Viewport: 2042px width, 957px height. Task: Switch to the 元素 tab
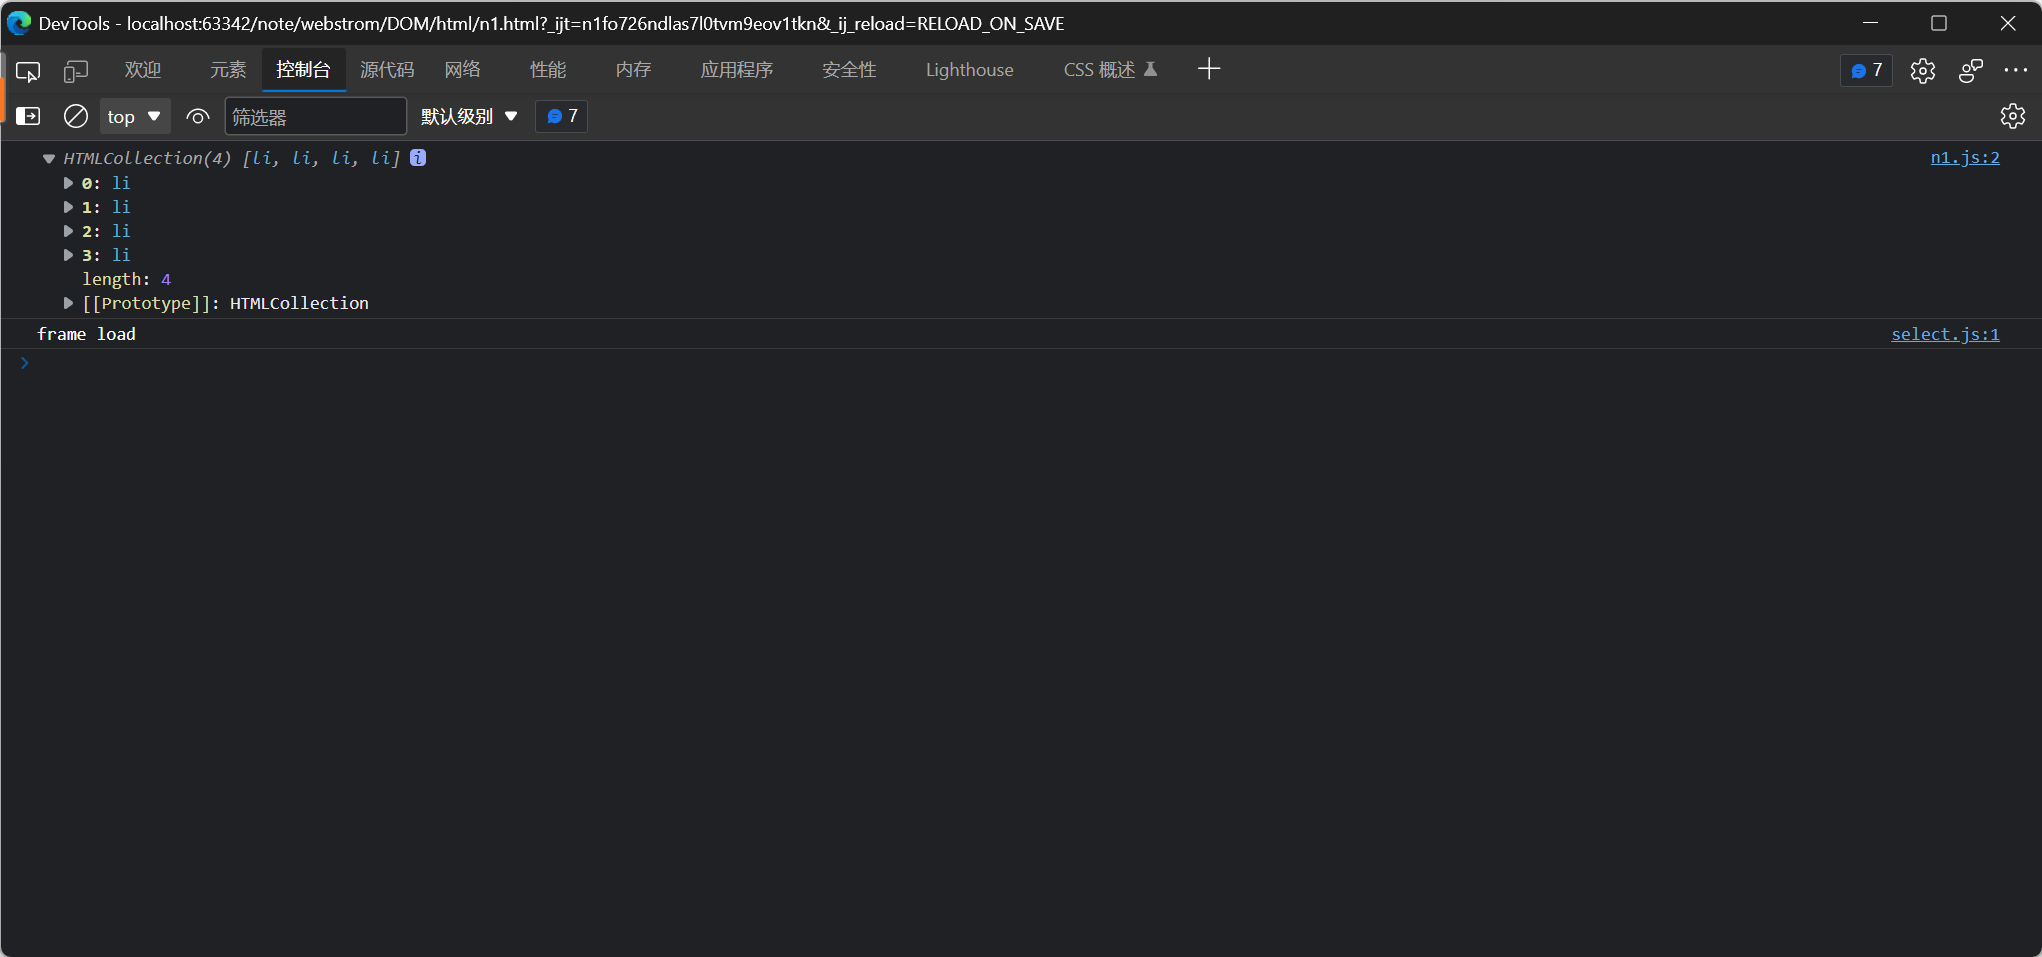click(227, 70)
